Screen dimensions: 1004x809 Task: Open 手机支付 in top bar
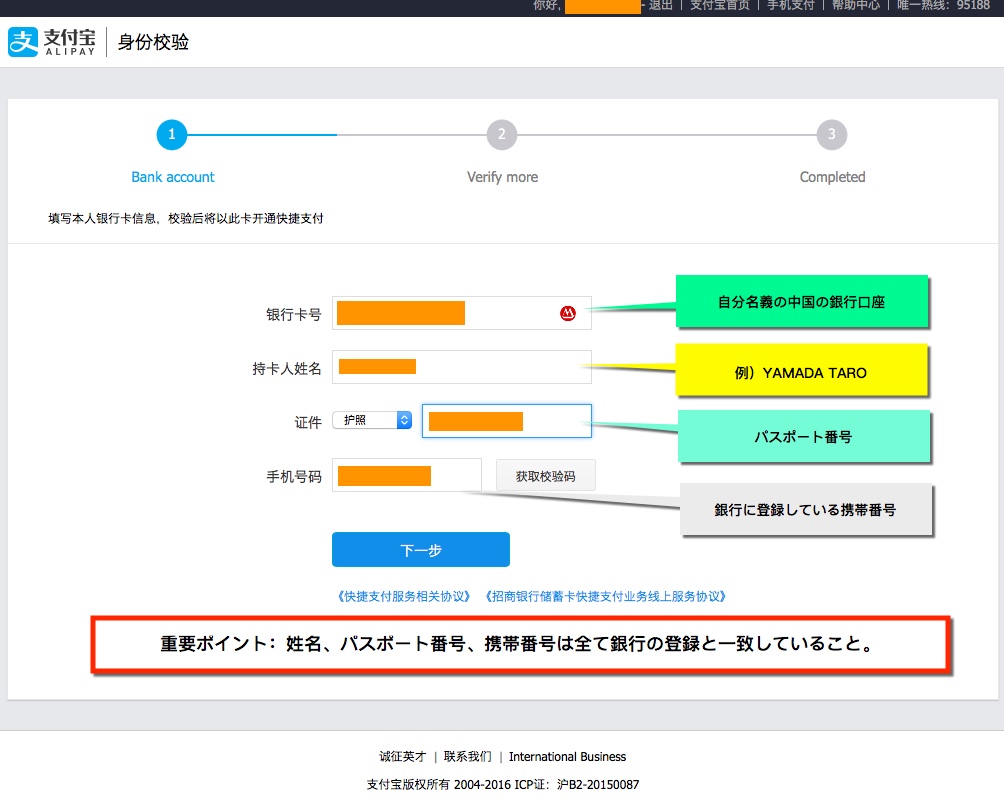click(x=791, y=6)
